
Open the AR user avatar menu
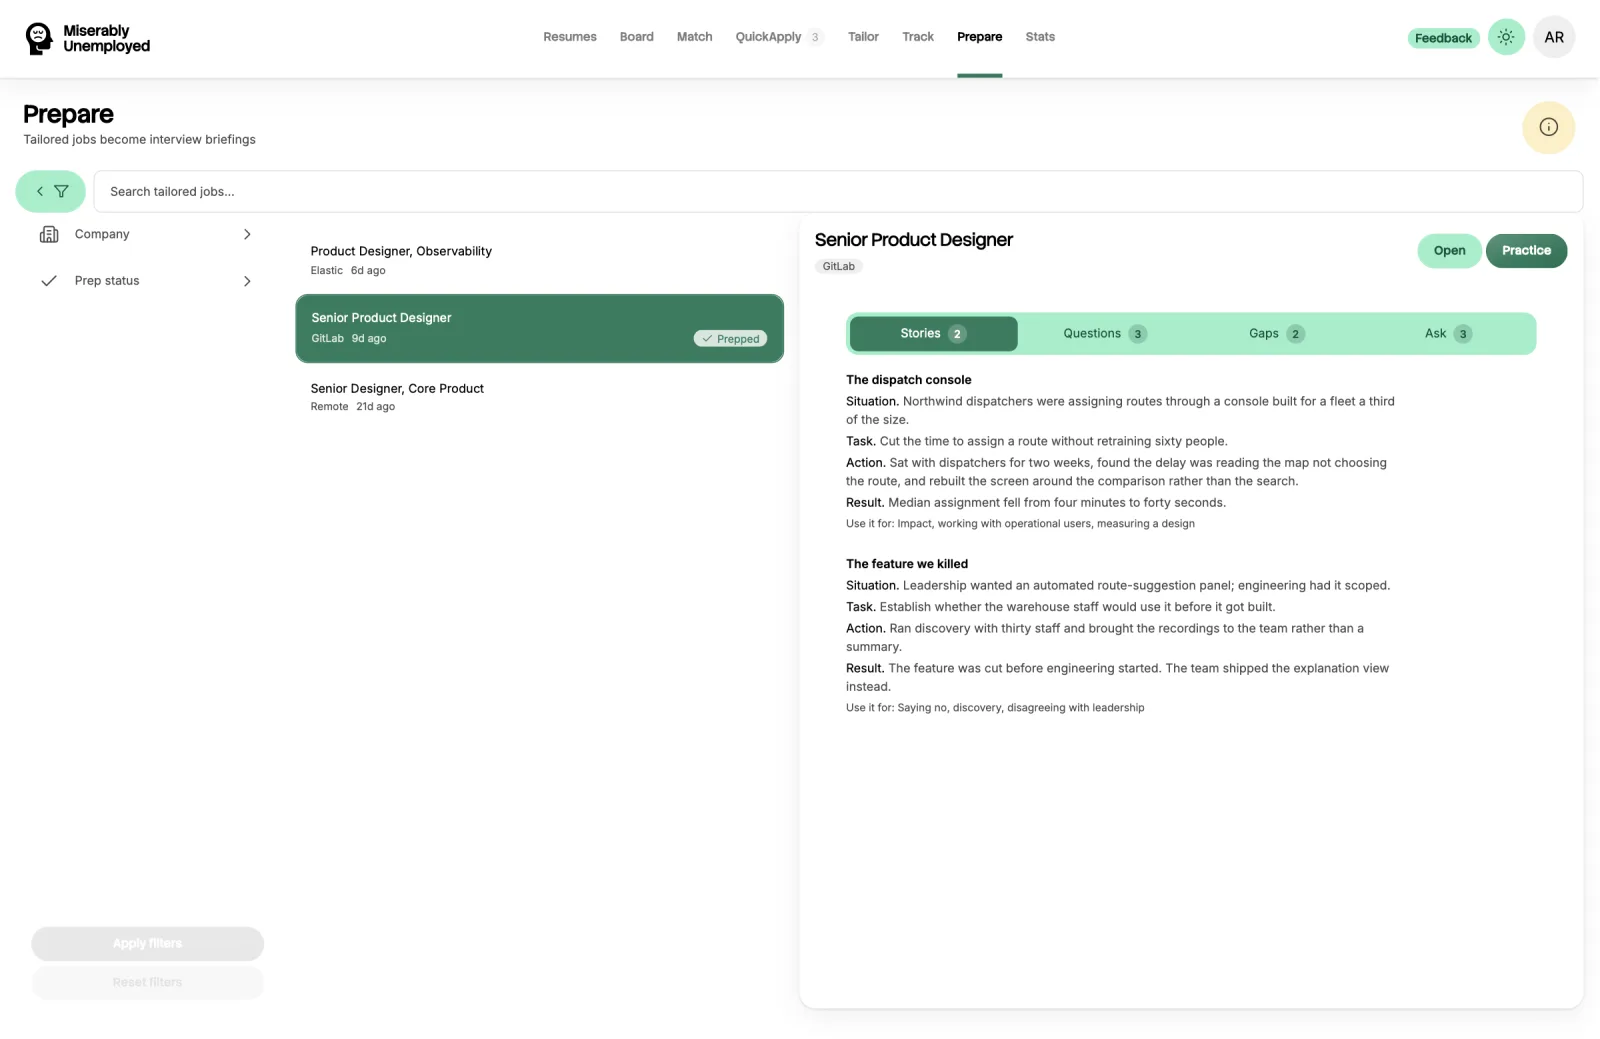[x=1553, y=37]
